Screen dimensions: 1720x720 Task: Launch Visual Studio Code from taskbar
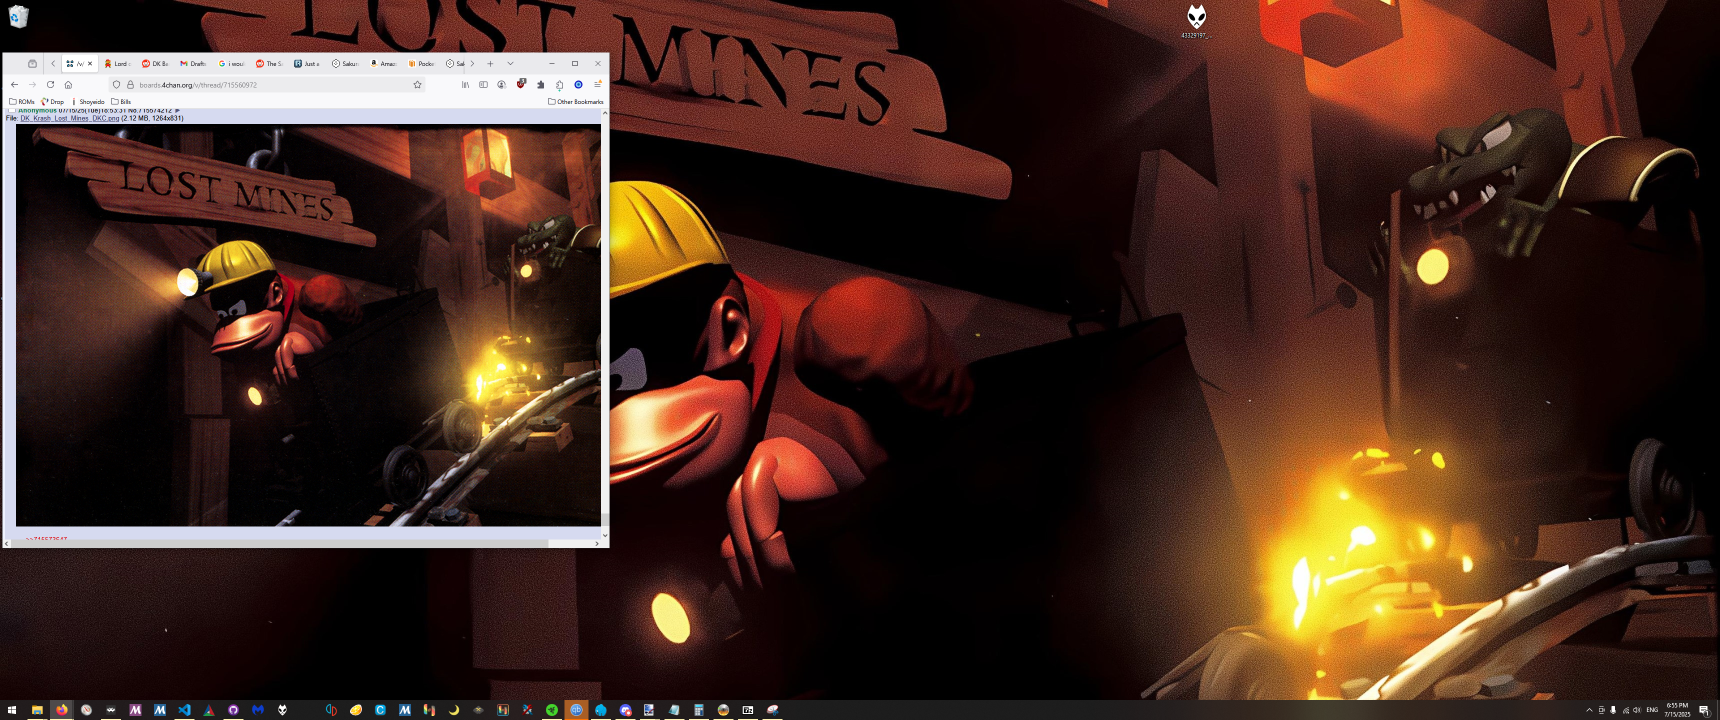coord(184,710)
